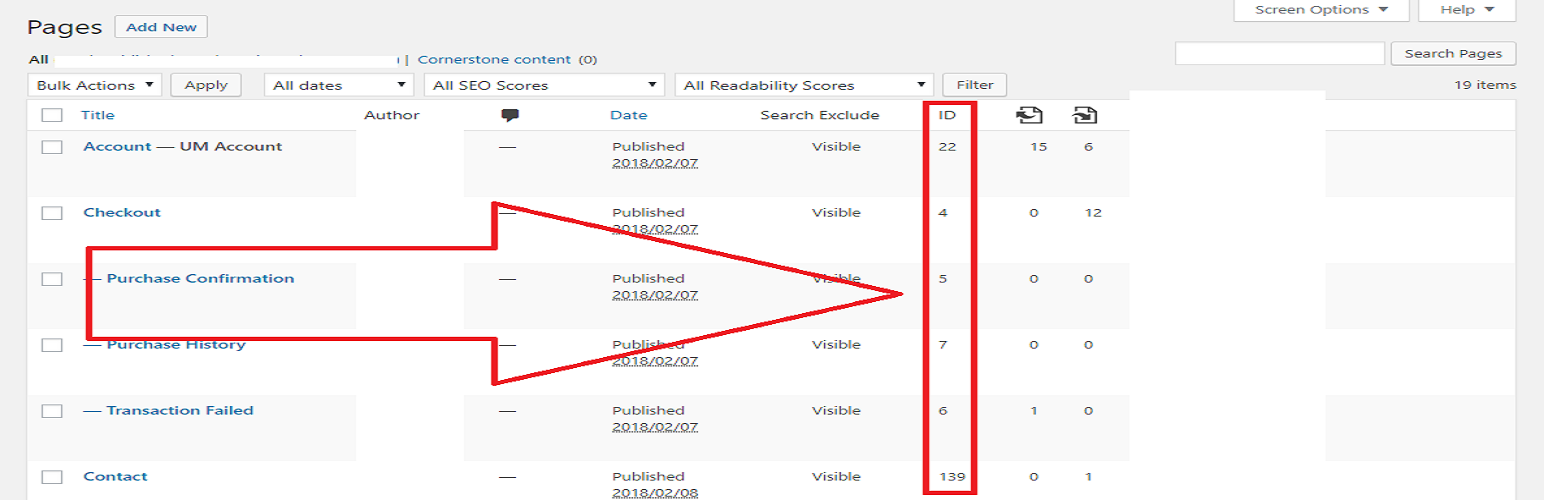The height and width of the screenshot is (500, 1544).
Task: Check the Checkout row checkbox
Action: tap(52, 213)
